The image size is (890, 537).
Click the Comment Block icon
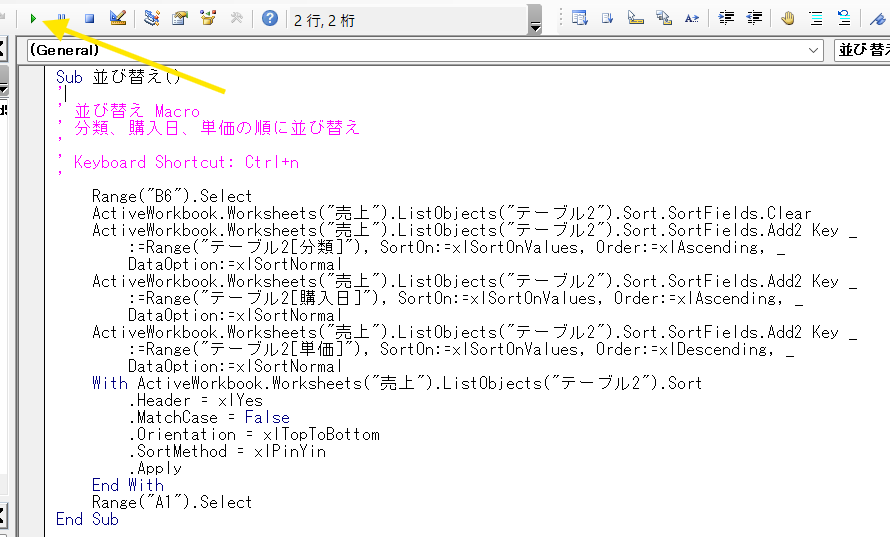pos(816,18)
